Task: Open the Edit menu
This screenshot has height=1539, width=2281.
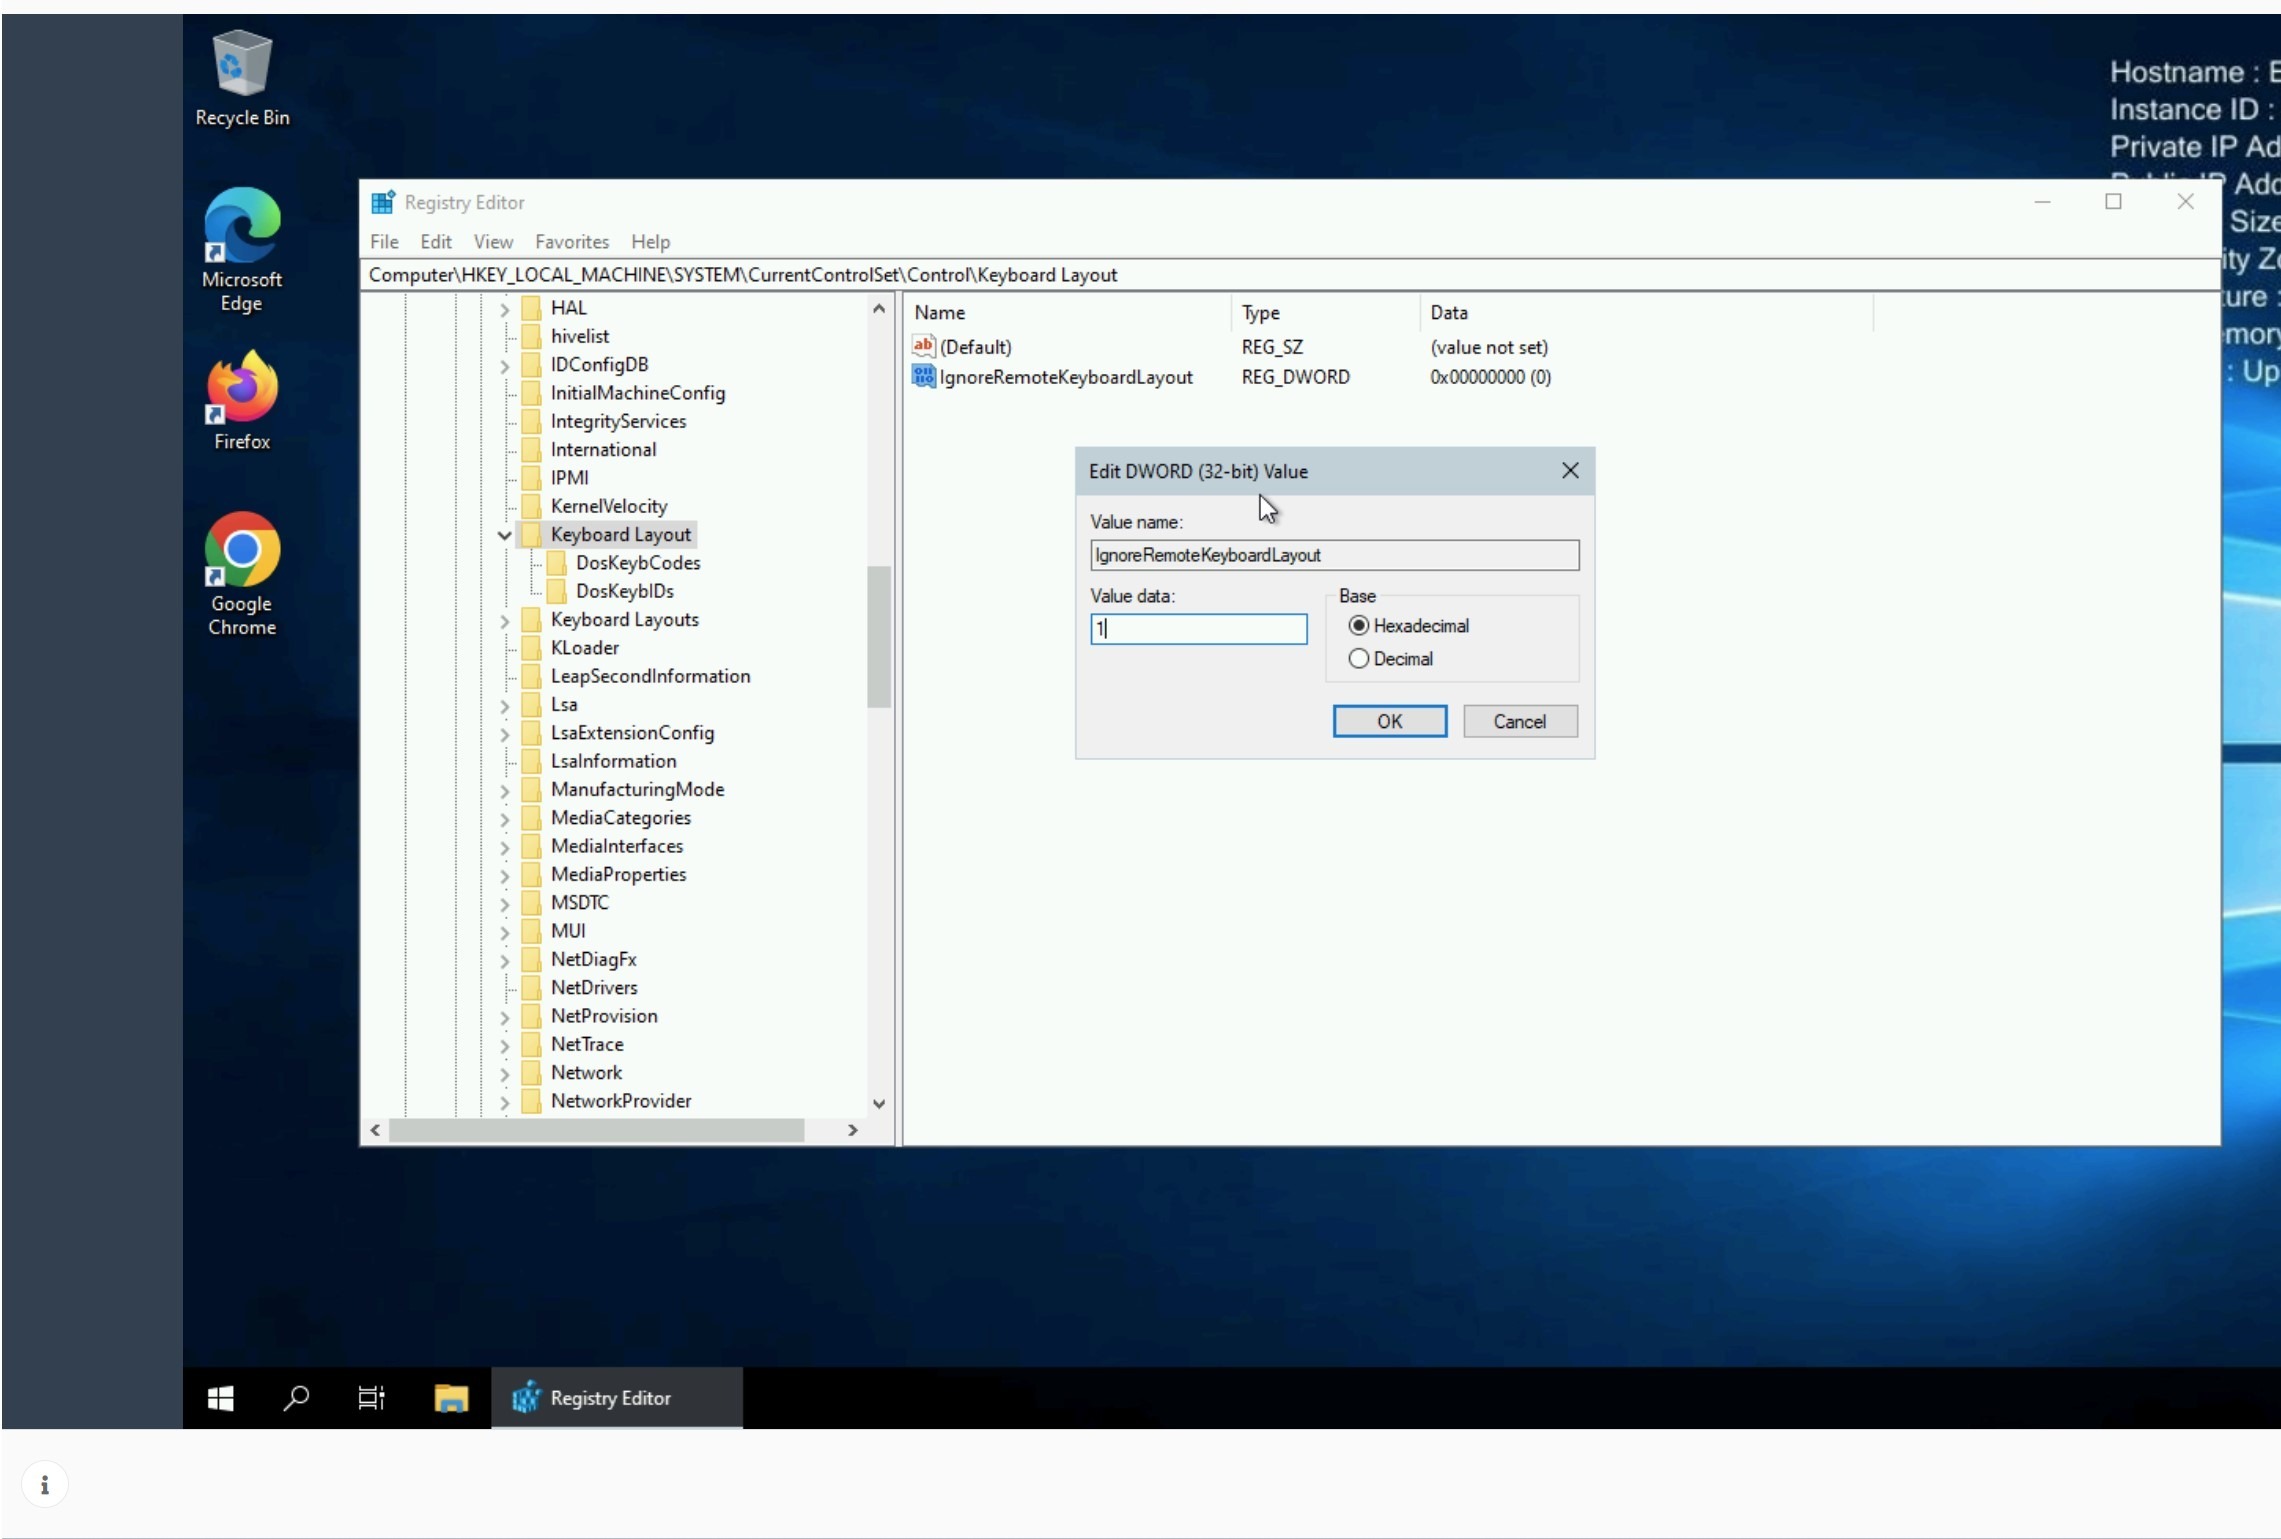Action: click(435, 241)
